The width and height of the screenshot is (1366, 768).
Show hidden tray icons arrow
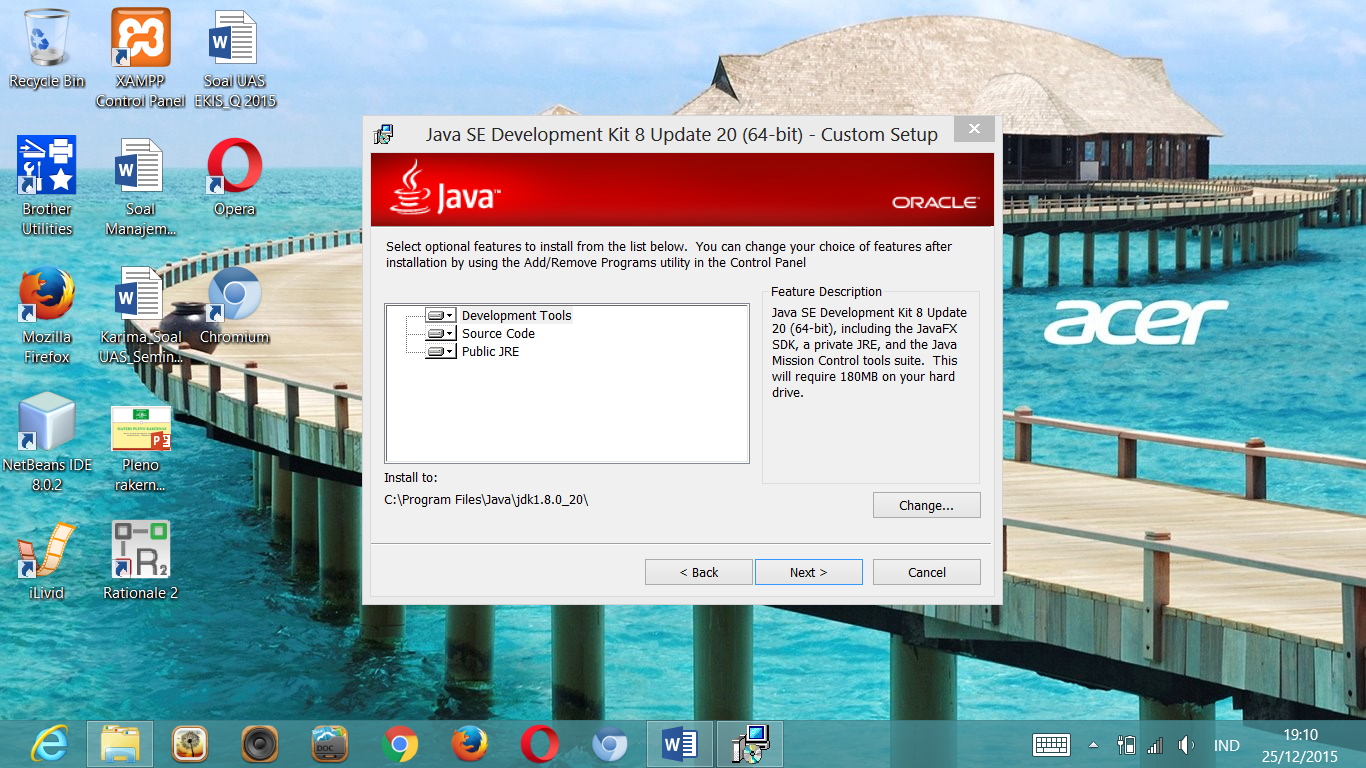tap(1093, 745)
